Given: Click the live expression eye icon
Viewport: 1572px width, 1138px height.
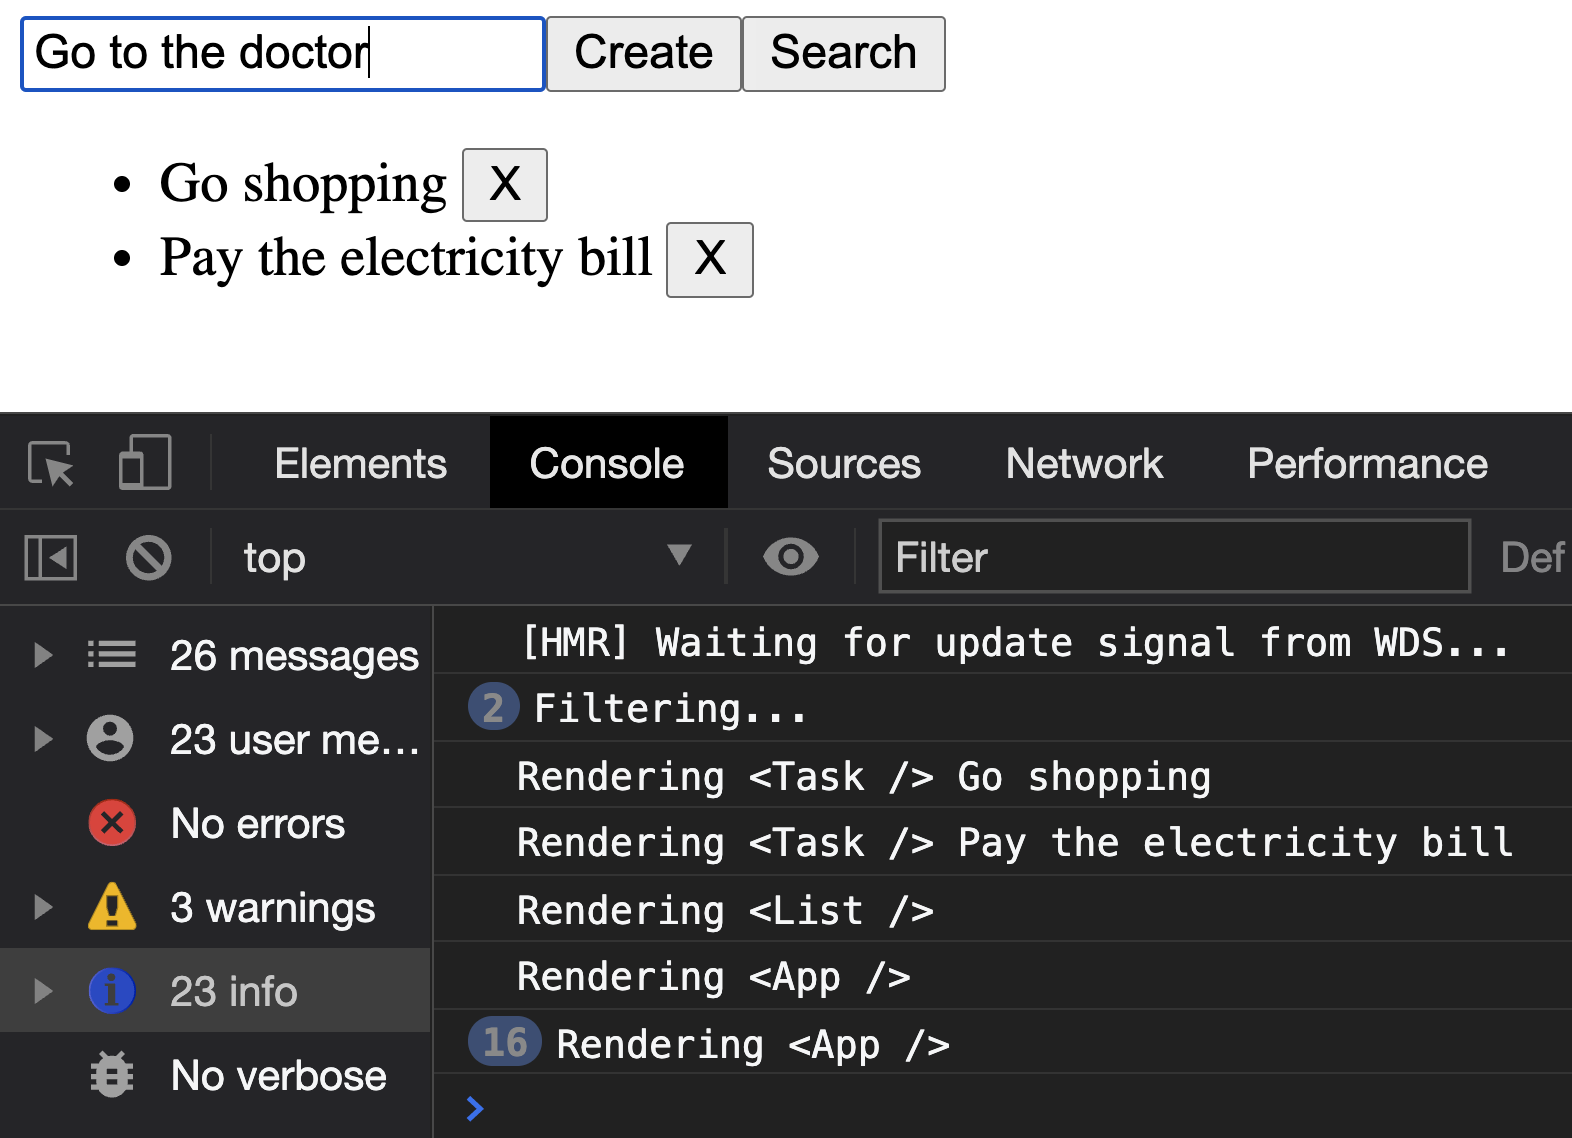Looking at the screenshot, I should (x=790, y=557).
